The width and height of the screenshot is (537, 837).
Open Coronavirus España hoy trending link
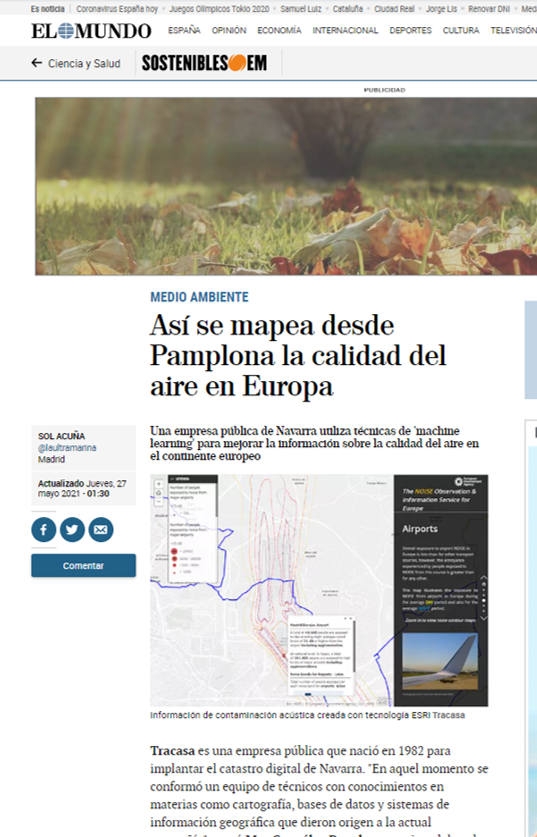pyautogui.click(x=117, y=9)
